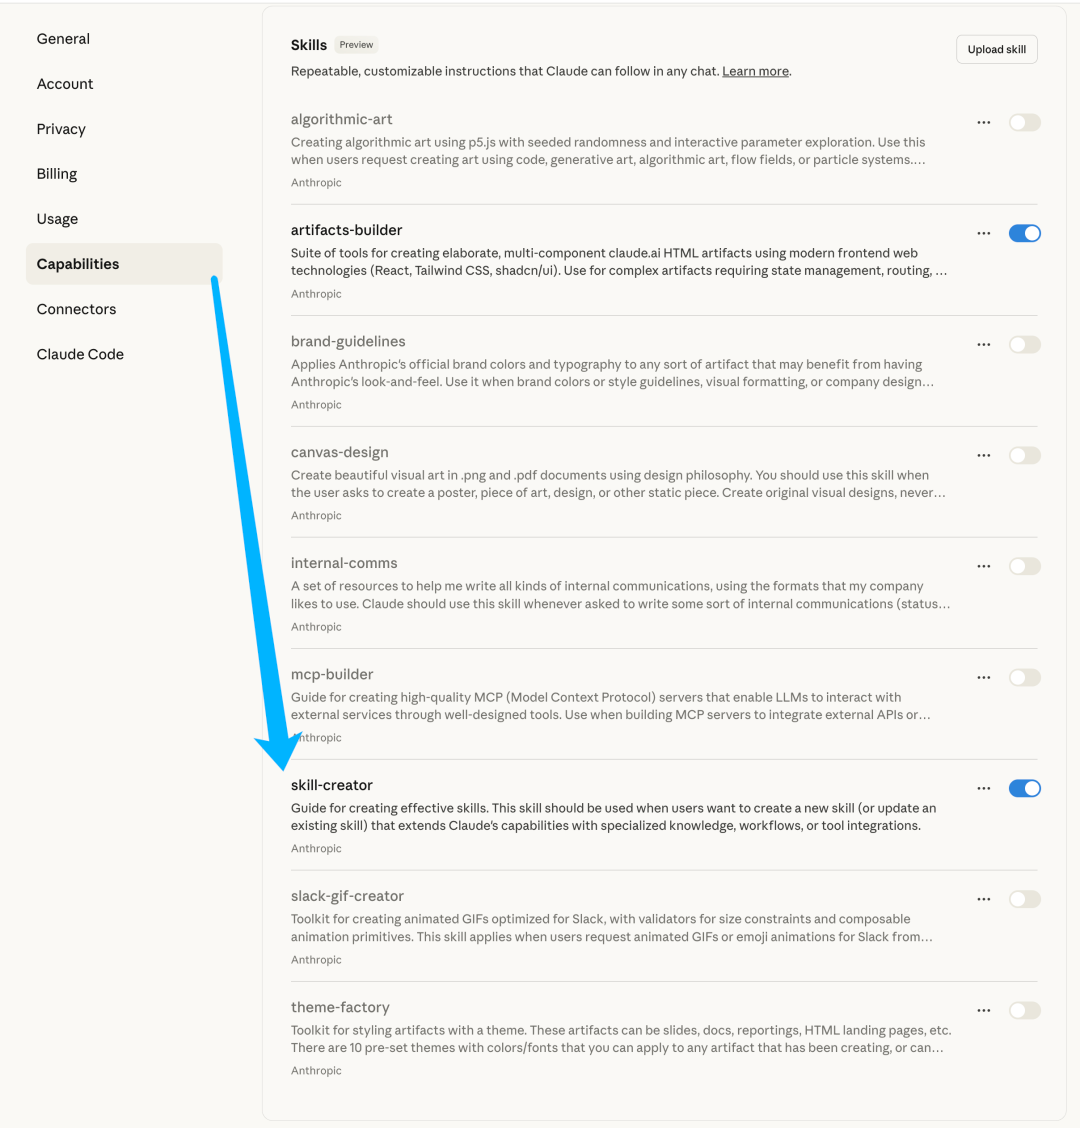Open the slack-gif-creator three-dot menu
Screen dimensions: 1080x1128
pyautogui.click(x=984, y=899)
